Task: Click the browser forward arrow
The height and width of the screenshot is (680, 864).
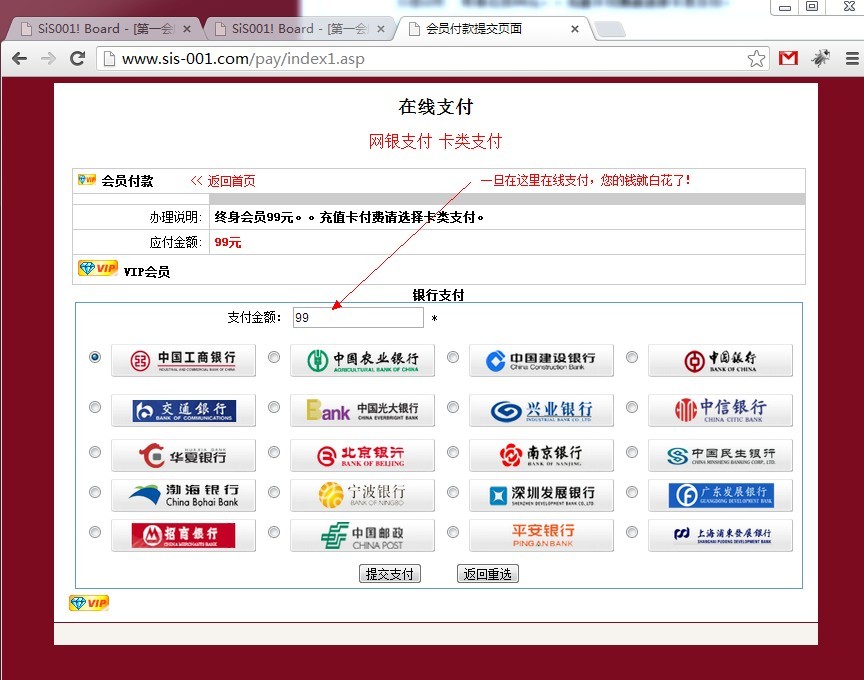Action: tap(48, 58)
